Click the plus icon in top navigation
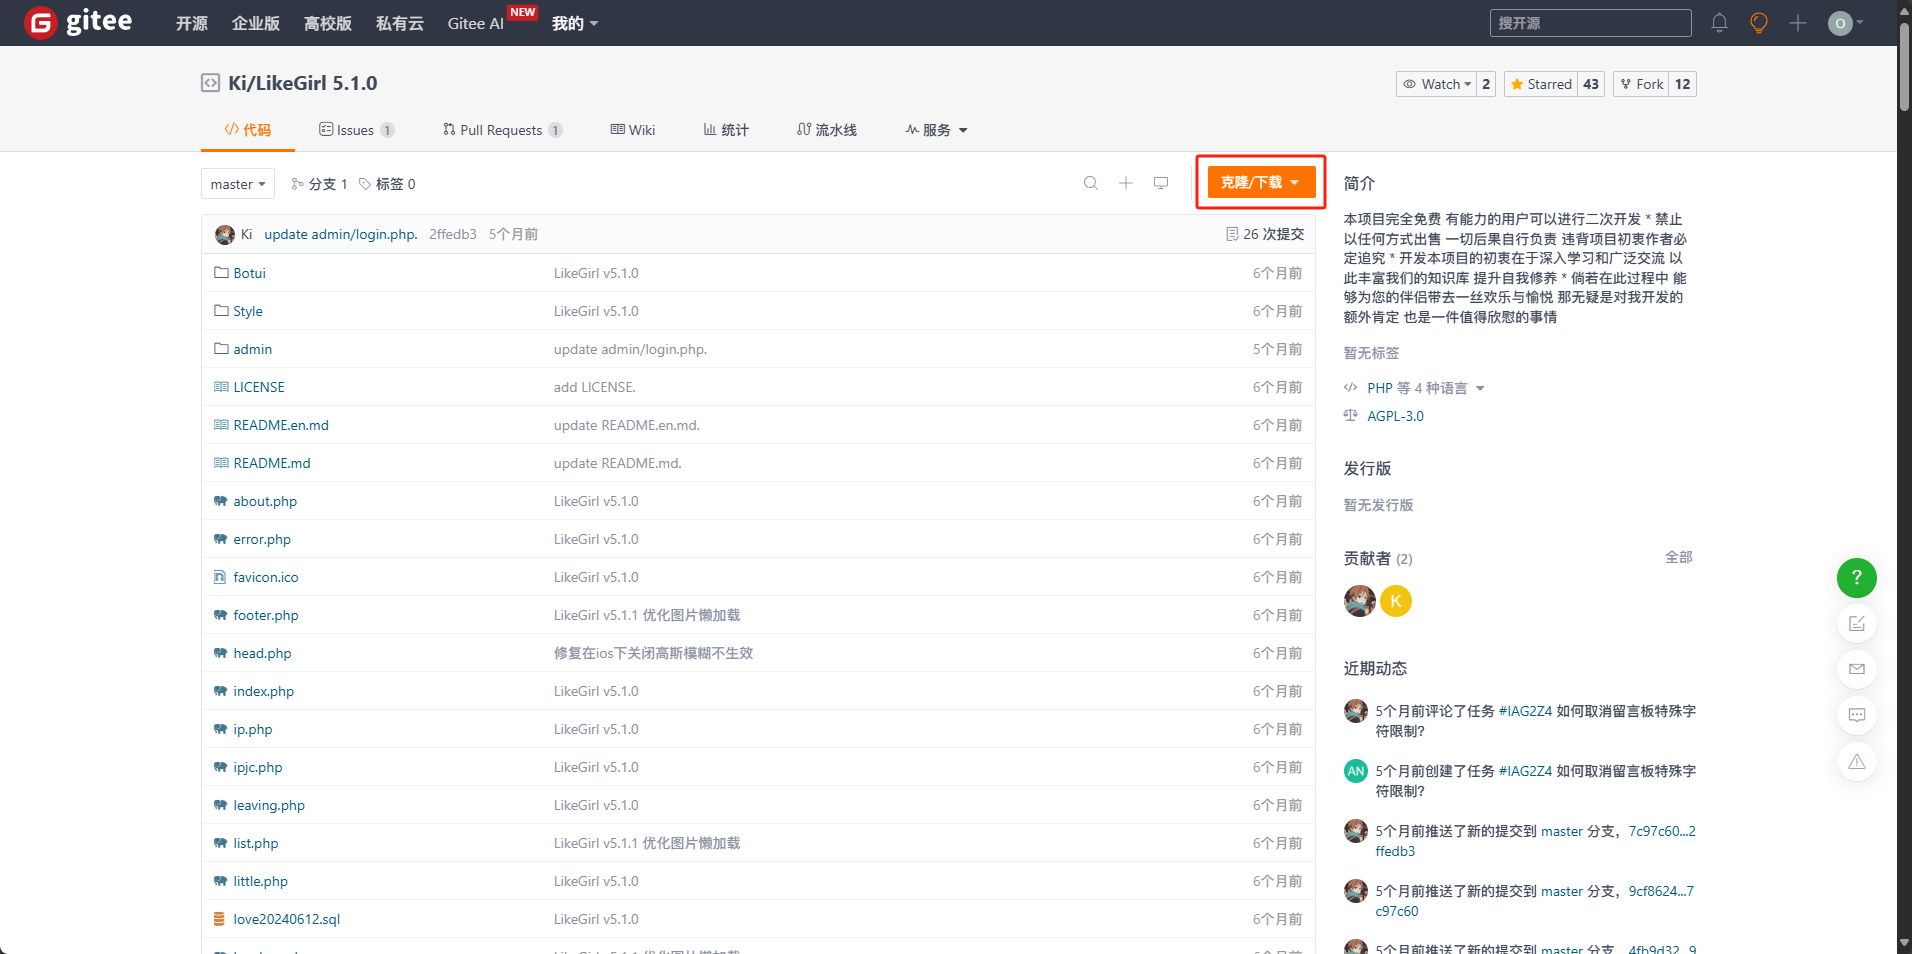 (1798, 23)
